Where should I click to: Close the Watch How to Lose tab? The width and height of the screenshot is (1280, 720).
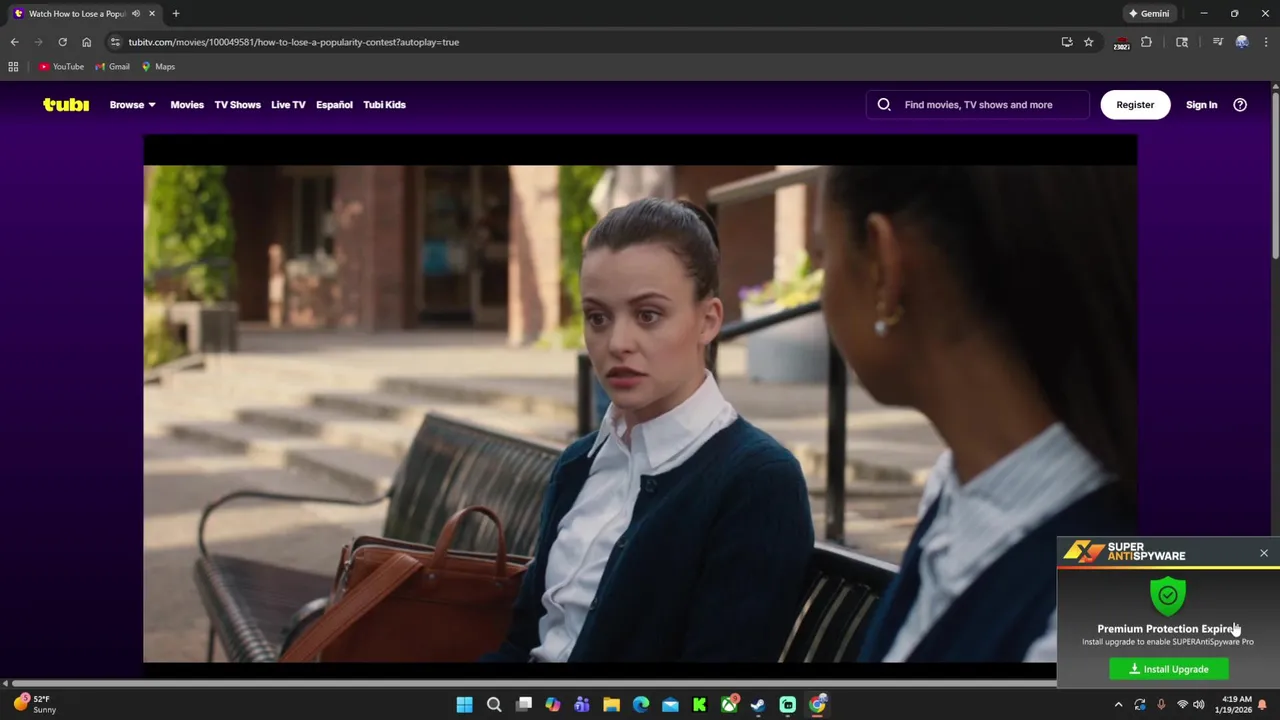click(x=152, y=14)
